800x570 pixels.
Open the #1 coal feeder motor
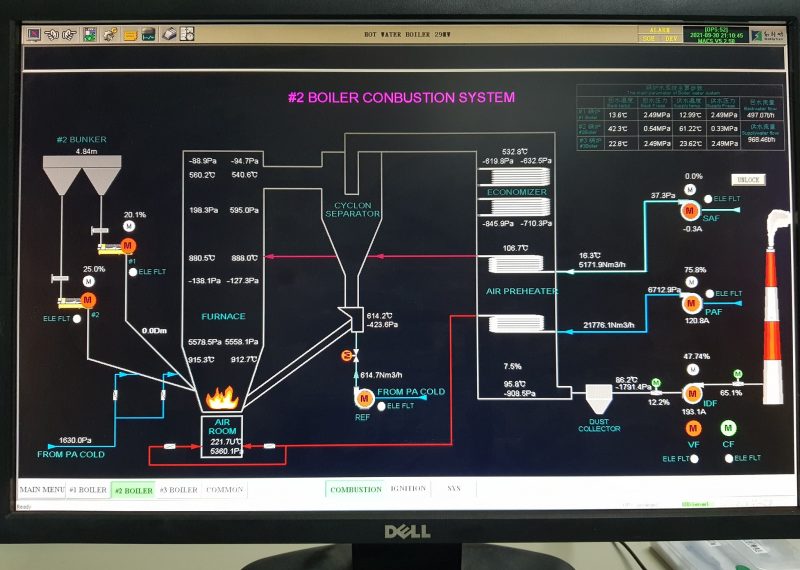(129, 245)
